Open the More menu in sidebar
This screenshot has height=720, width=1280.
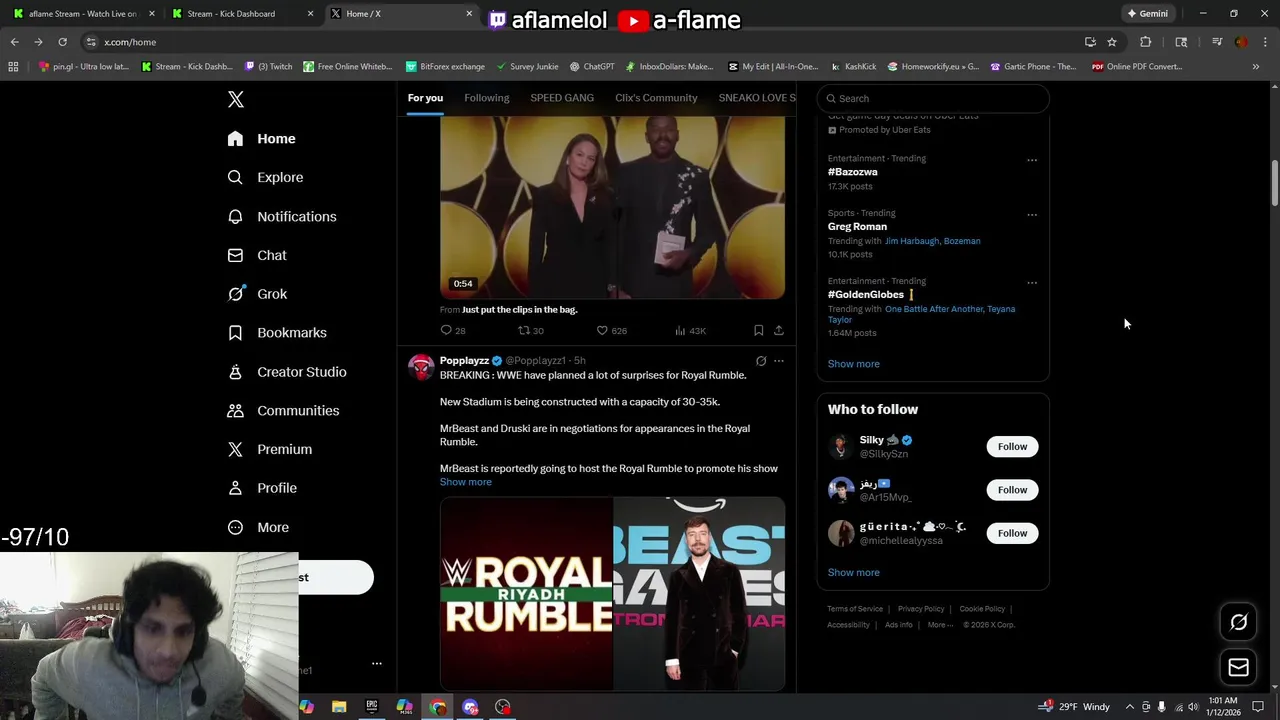257,527
